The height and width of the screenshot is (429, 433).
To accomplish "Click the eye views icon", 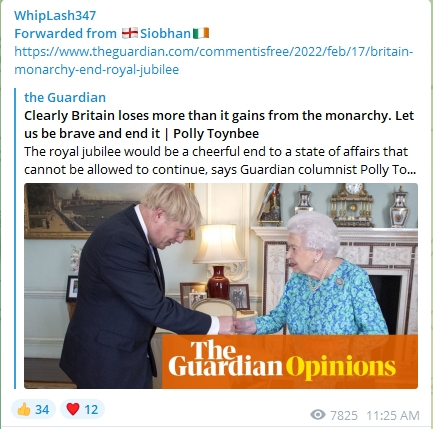I will click(318, 415).
